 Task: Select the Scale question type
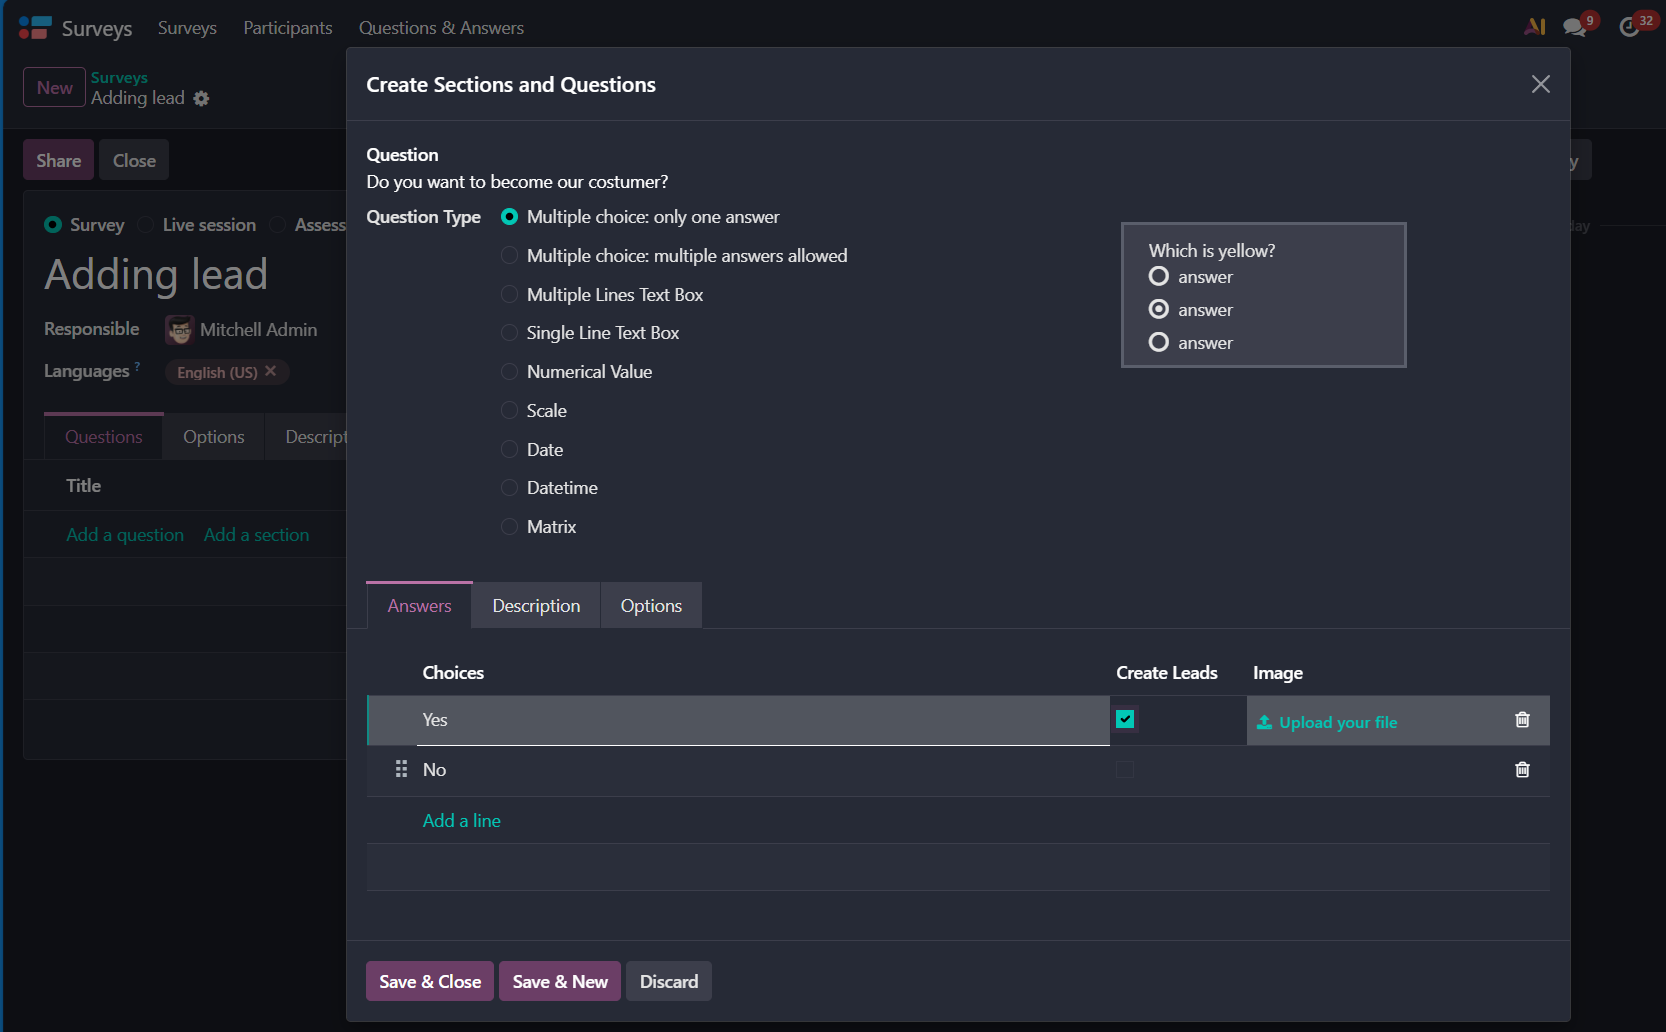509,411
